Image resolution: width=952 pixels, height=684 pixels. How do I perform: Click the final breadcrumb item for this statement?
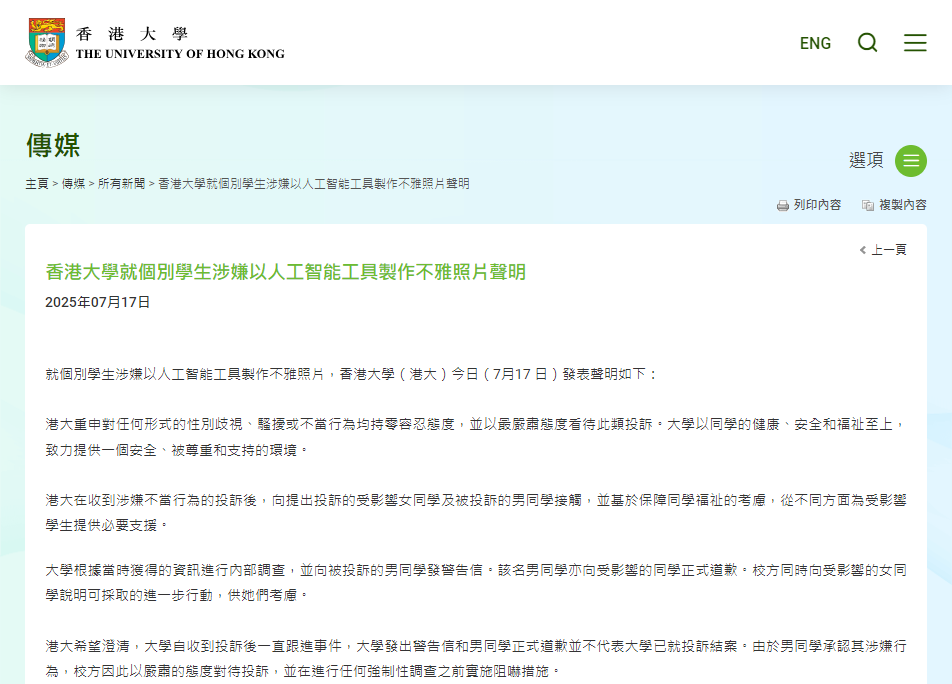click(313, 184)
